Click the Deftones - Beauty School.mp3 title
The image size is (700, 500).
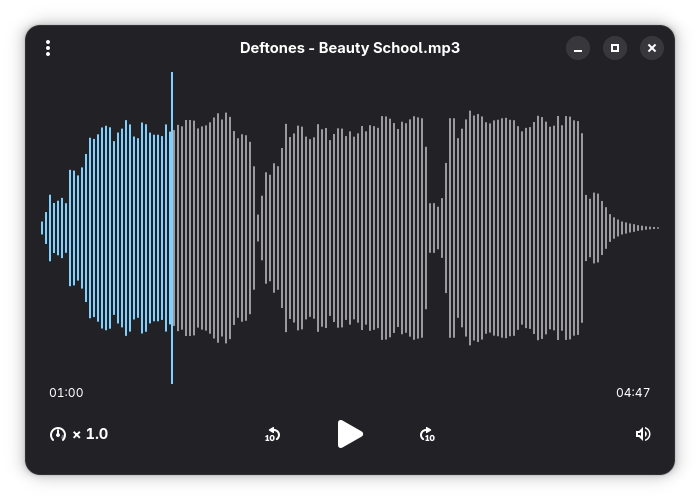(350, 48)
